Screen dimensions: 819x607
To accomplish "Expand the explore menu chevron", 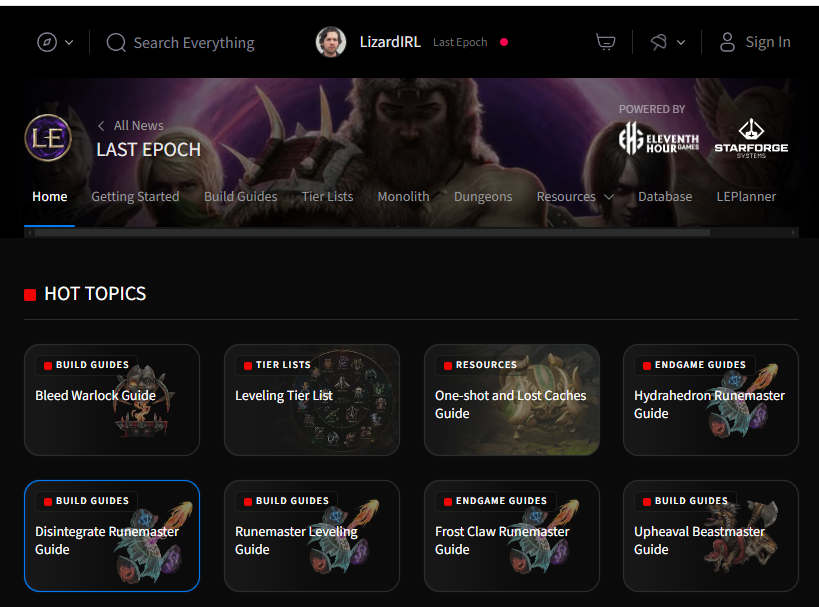I will tap(69, 42).
